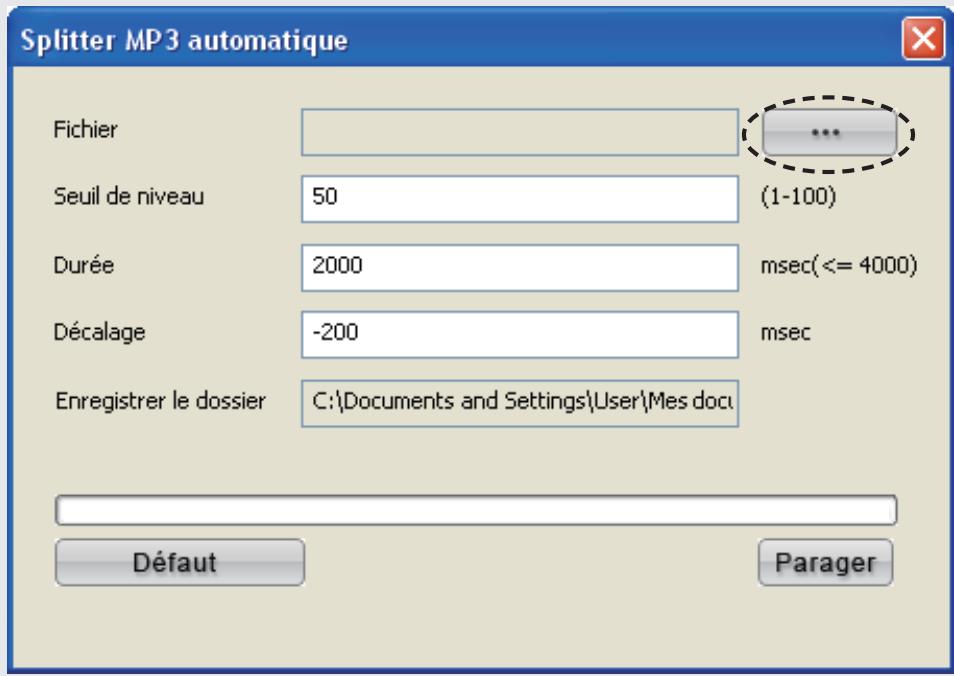Edit the Décalage field showing -200

coord(520,335)
